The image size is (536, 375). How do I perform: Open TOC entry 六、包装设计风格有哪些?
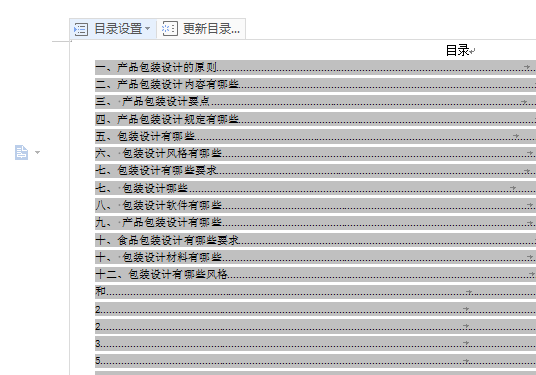click(x=316, y=153)
